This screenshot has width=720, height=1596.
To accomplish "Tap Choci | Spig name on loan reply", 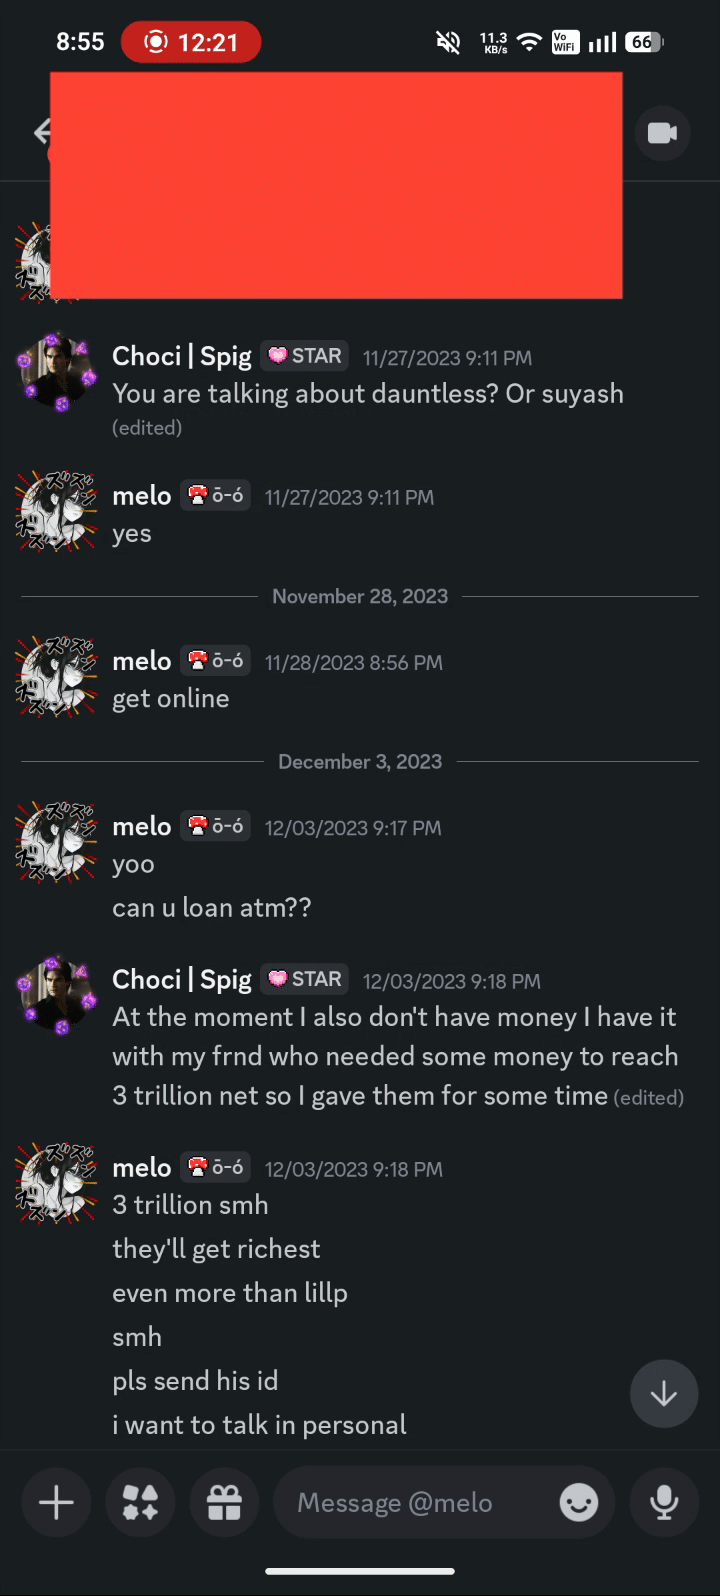I will pos(182,979).
